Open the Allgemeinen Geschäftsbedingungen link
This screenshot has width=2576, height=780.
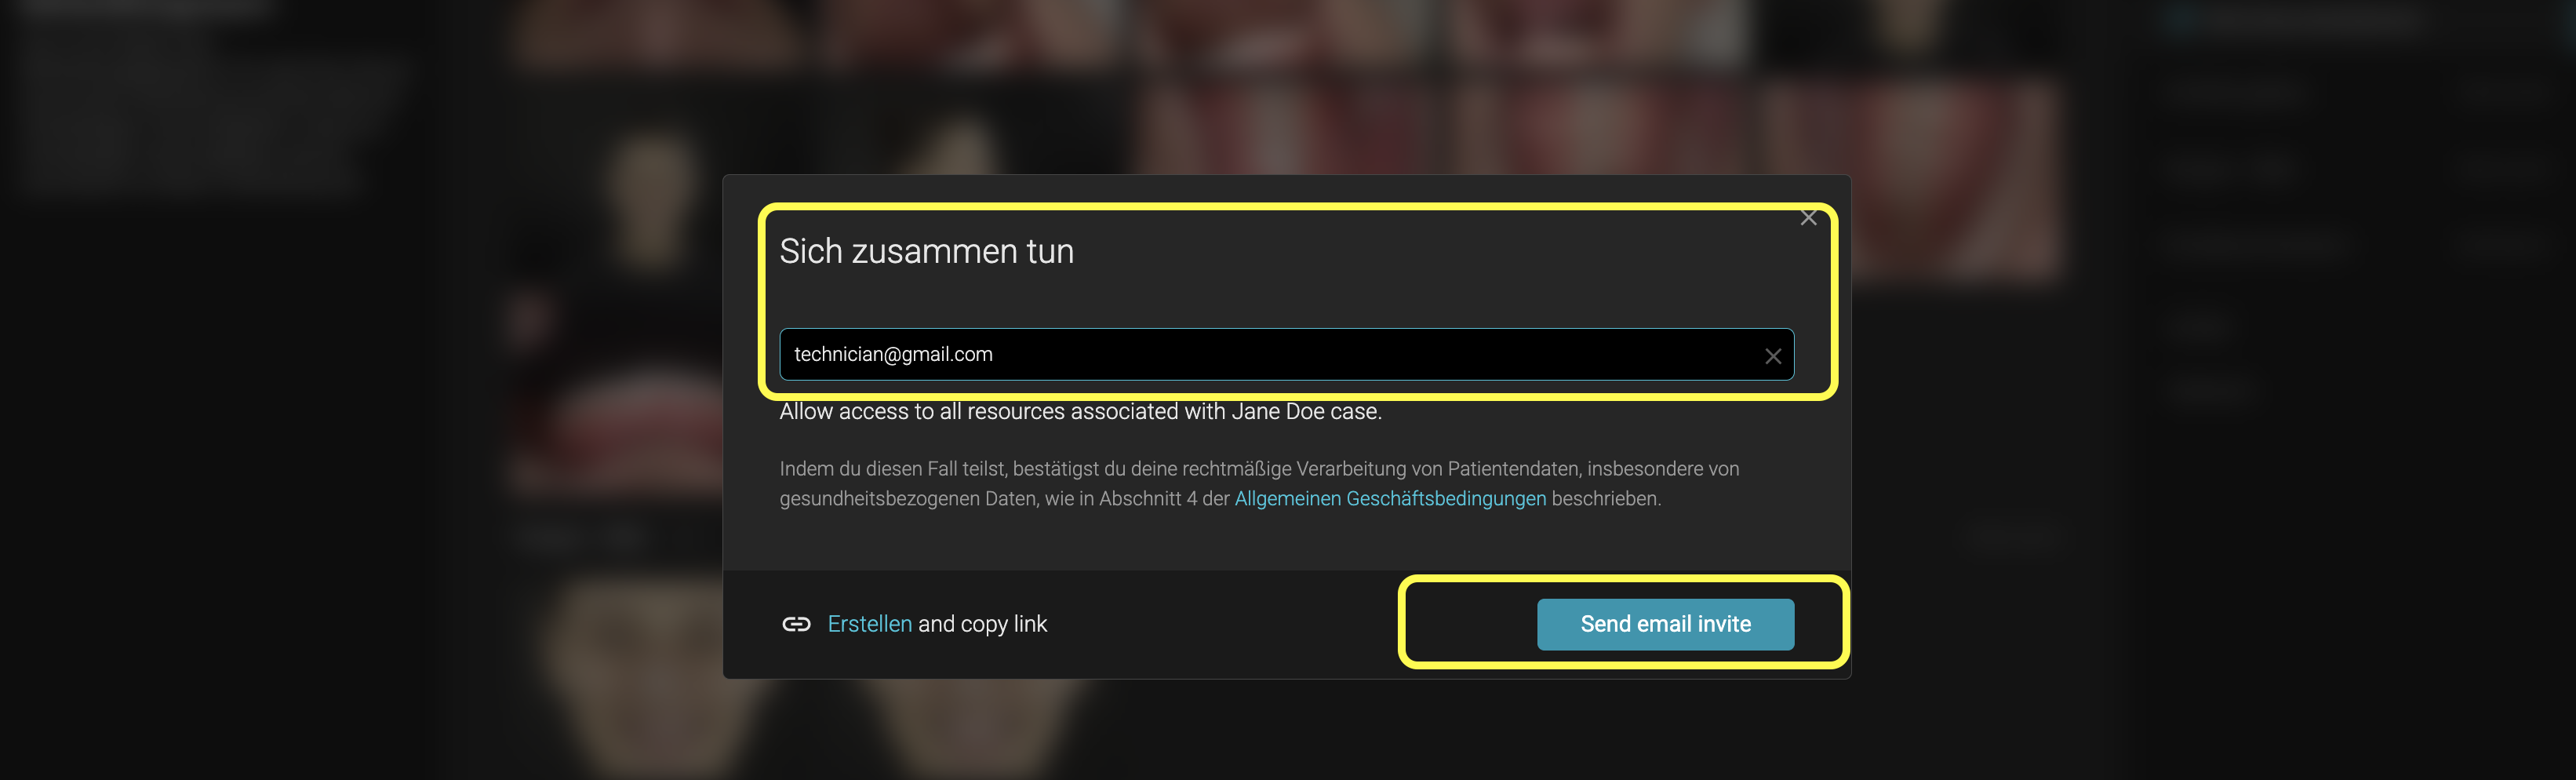[1390, 498]
